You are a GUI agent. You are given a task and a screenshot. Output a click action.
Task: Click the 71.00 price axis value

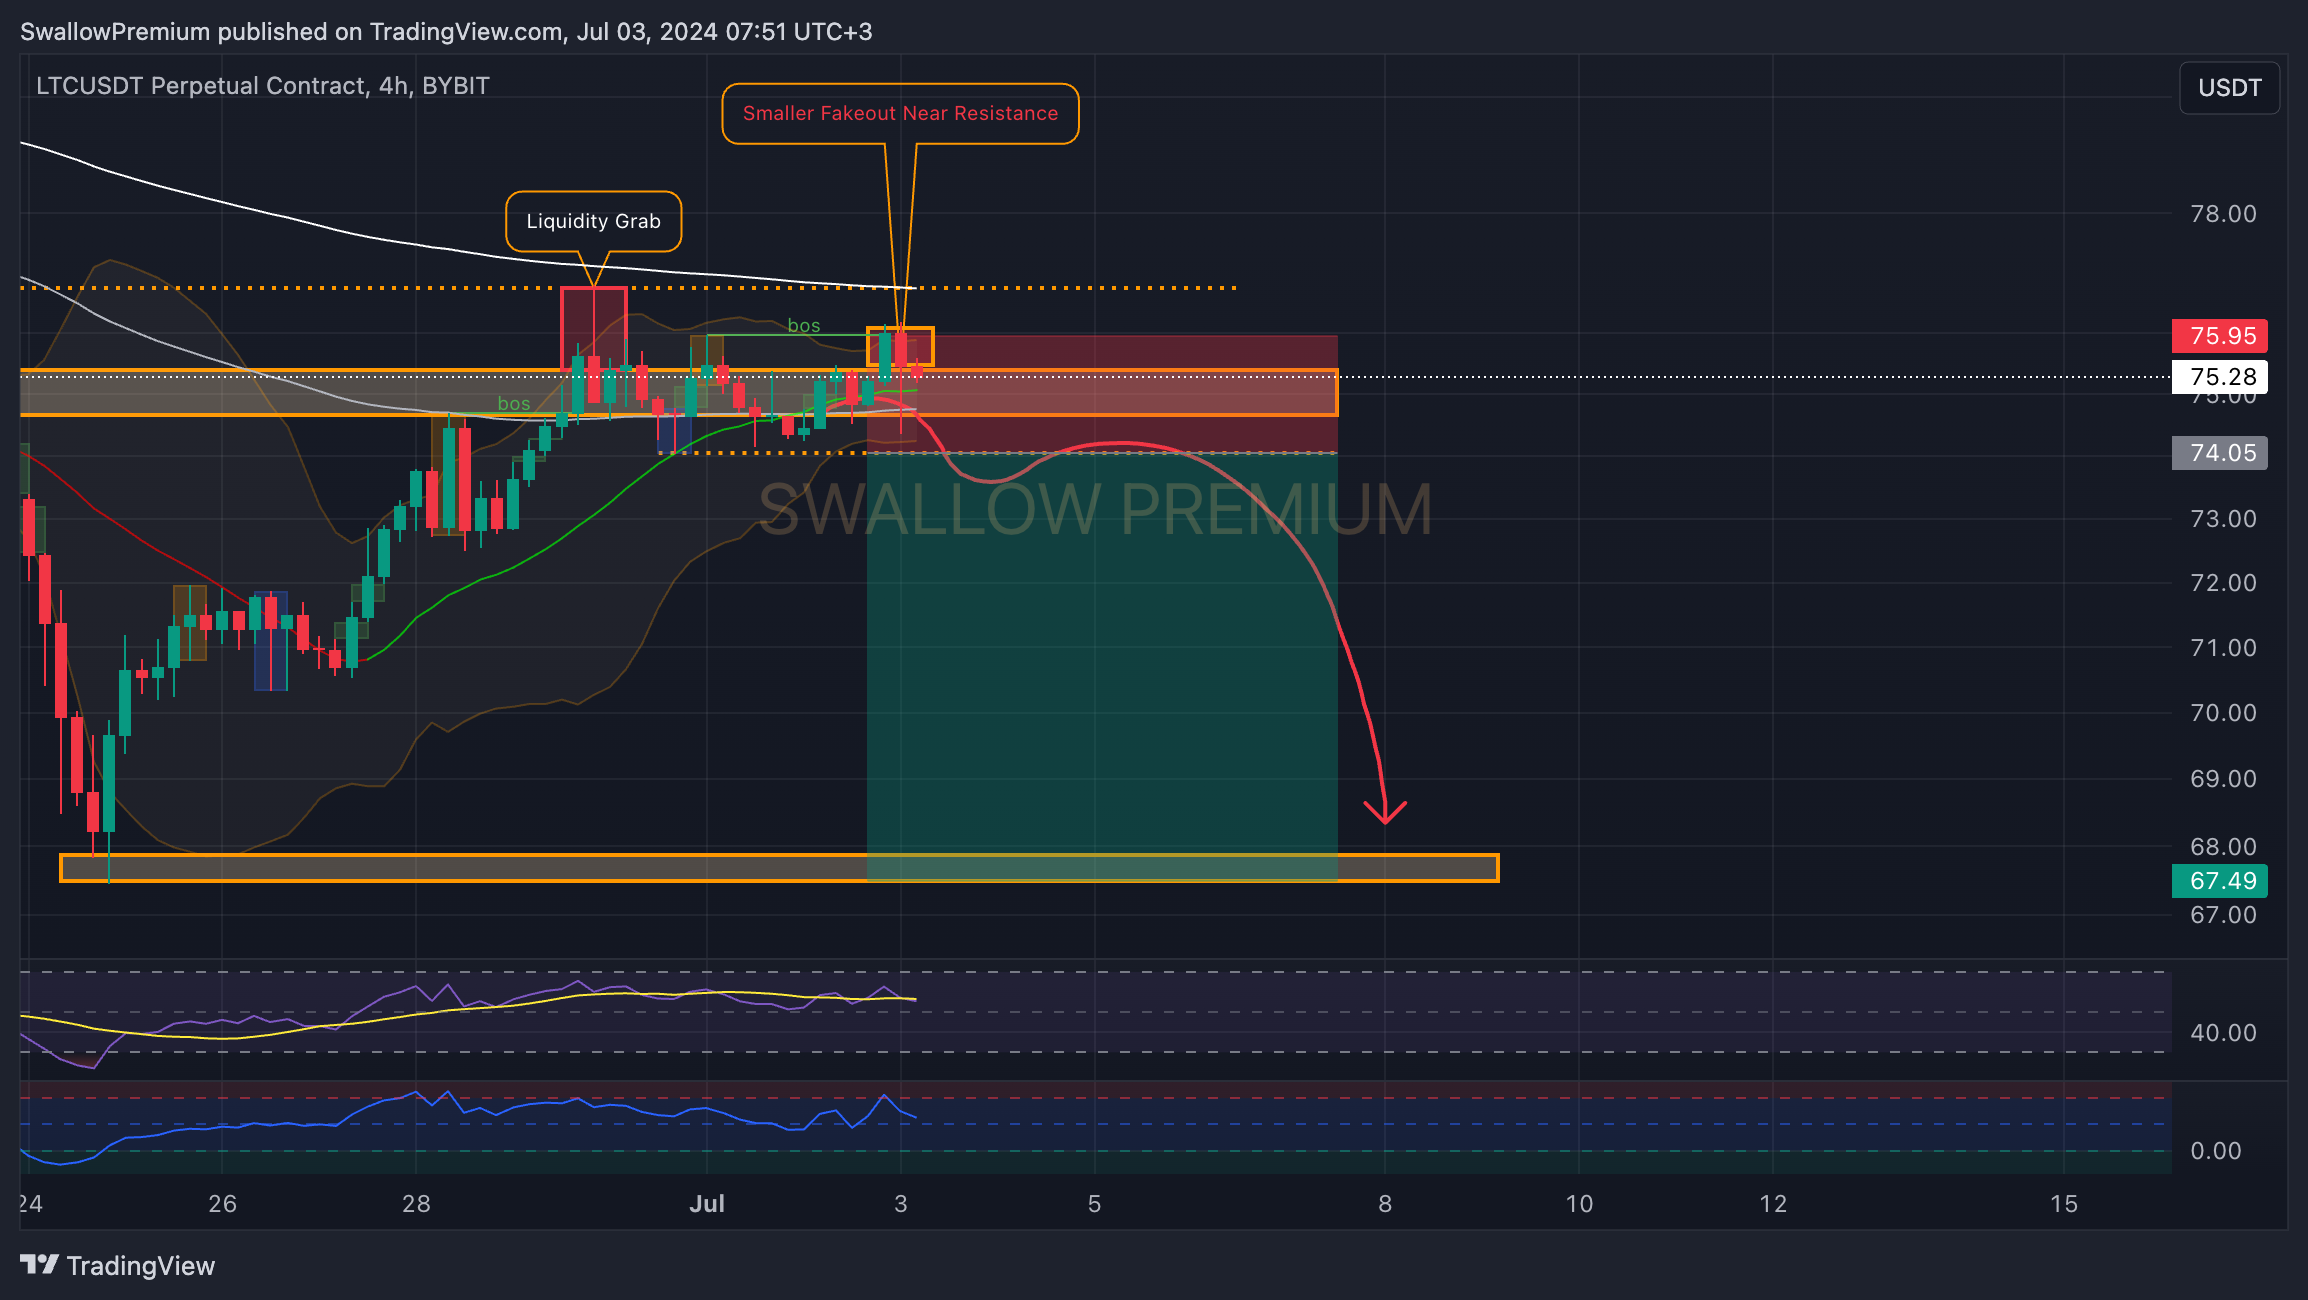pos(2223,648)
